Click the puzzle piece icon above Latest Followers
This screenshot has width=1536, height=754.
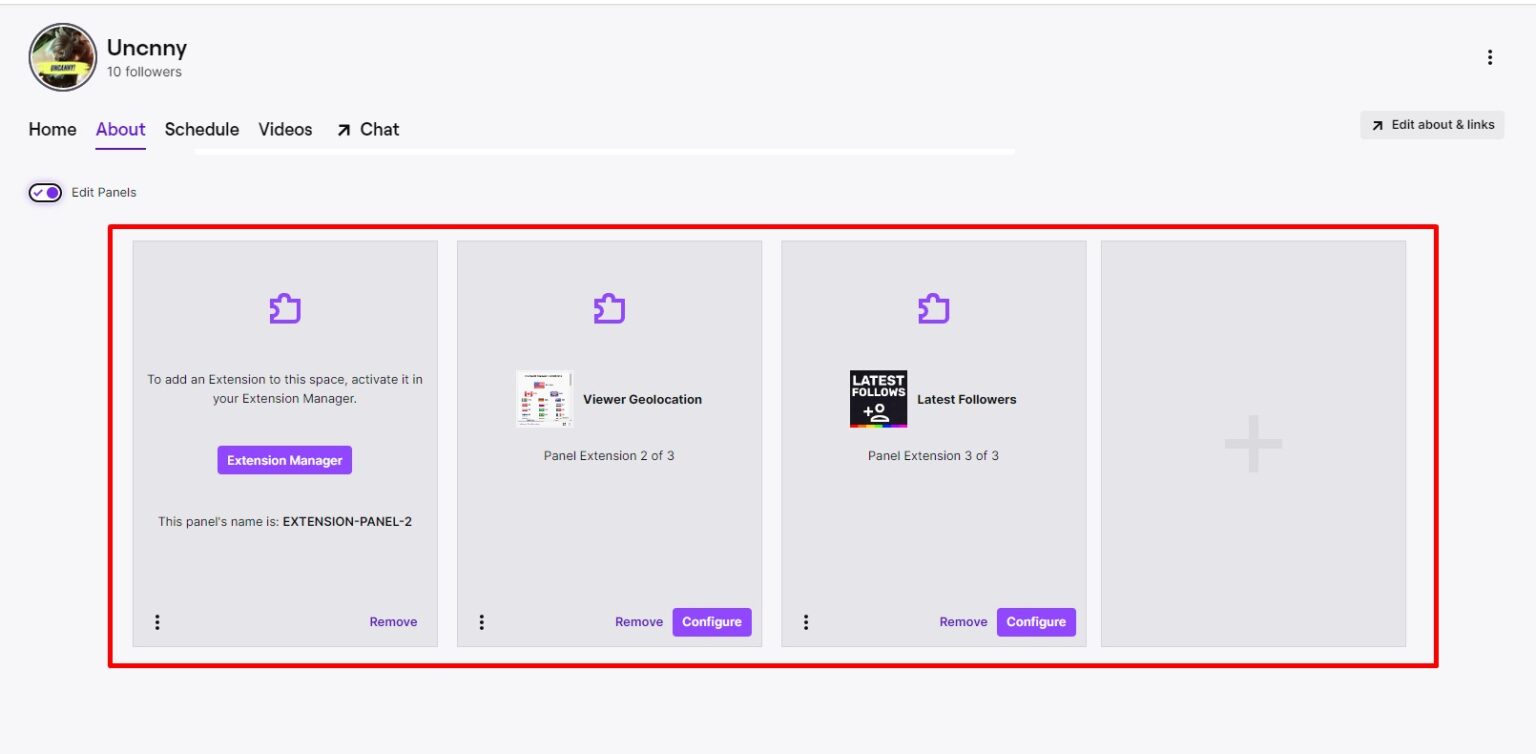coord(933,308)
